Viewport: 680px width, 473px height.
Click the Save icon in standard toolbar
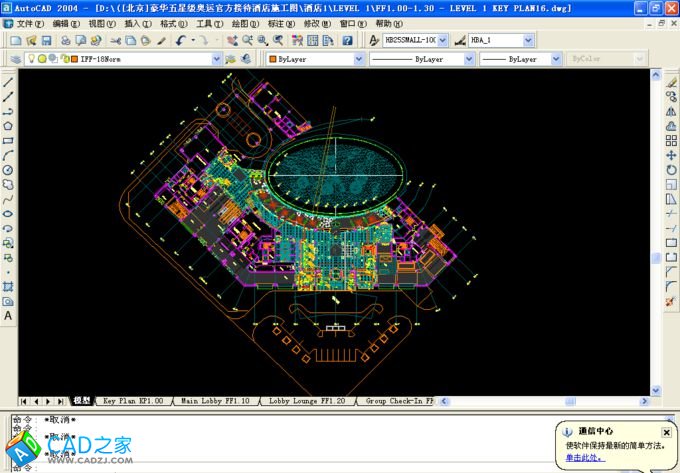click(x=46, y=41)
